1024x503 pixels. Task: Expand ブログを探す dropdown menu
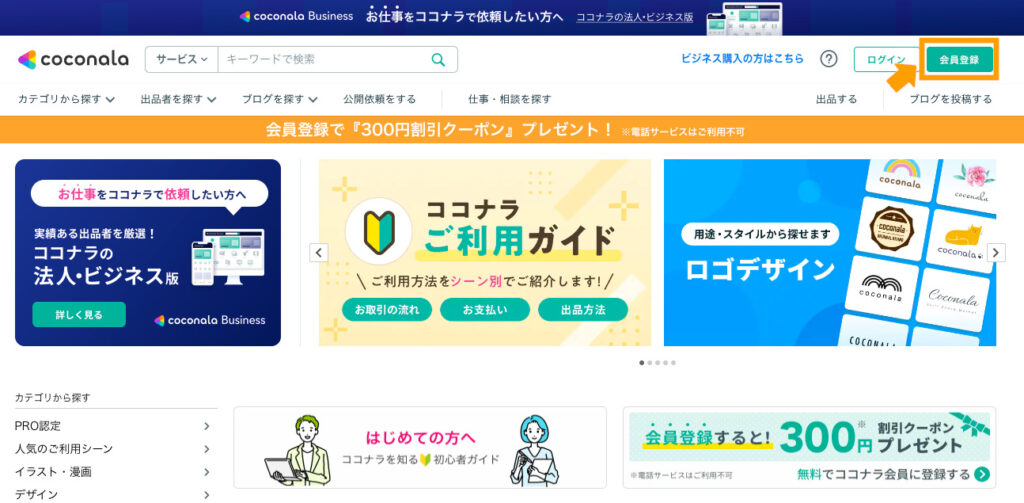280,99
